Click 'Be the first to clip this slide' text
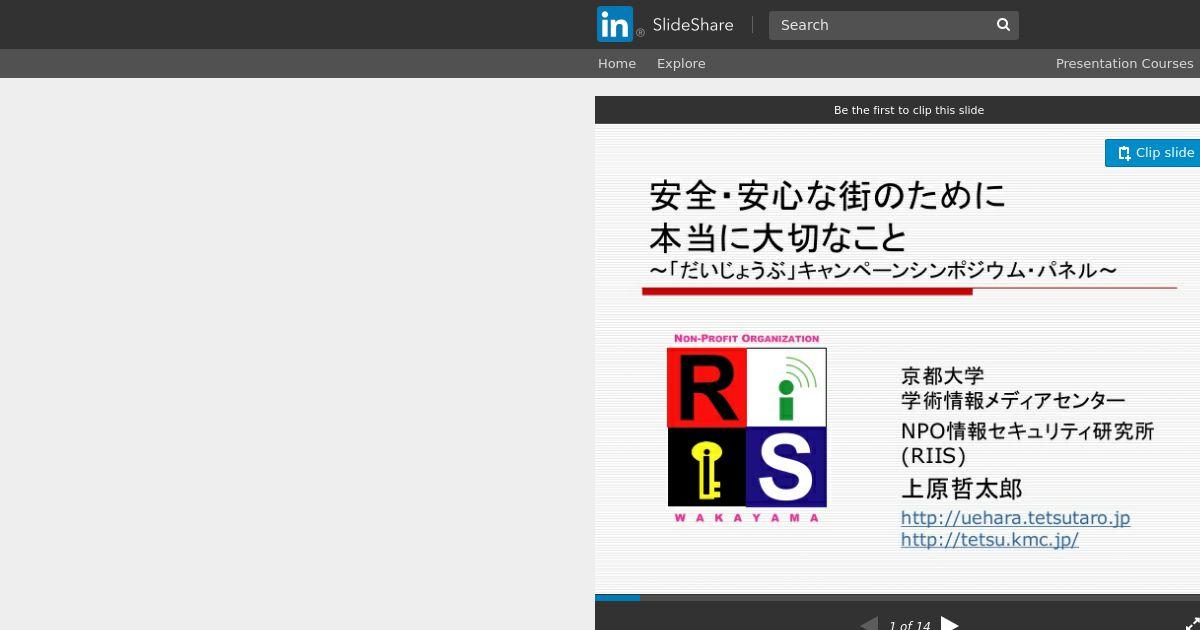Screen dimensions: 1200x630 tap(909, 110)
